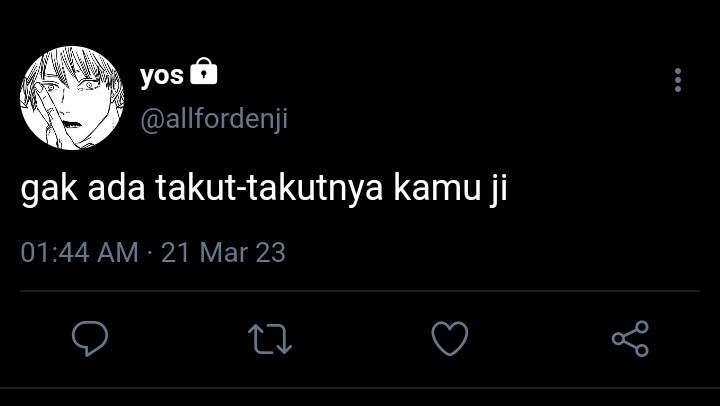Toggle the heart to favorite this tweet
The height and width of the screenshot is (406, 720).
450,338
